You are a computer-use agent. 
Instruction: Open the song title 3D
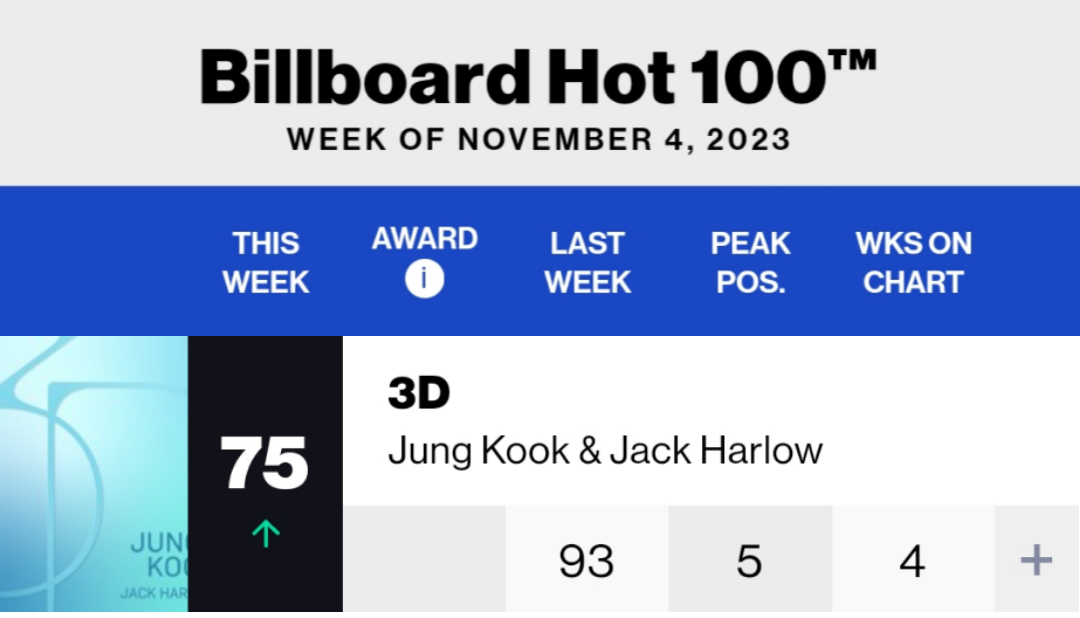419,393
